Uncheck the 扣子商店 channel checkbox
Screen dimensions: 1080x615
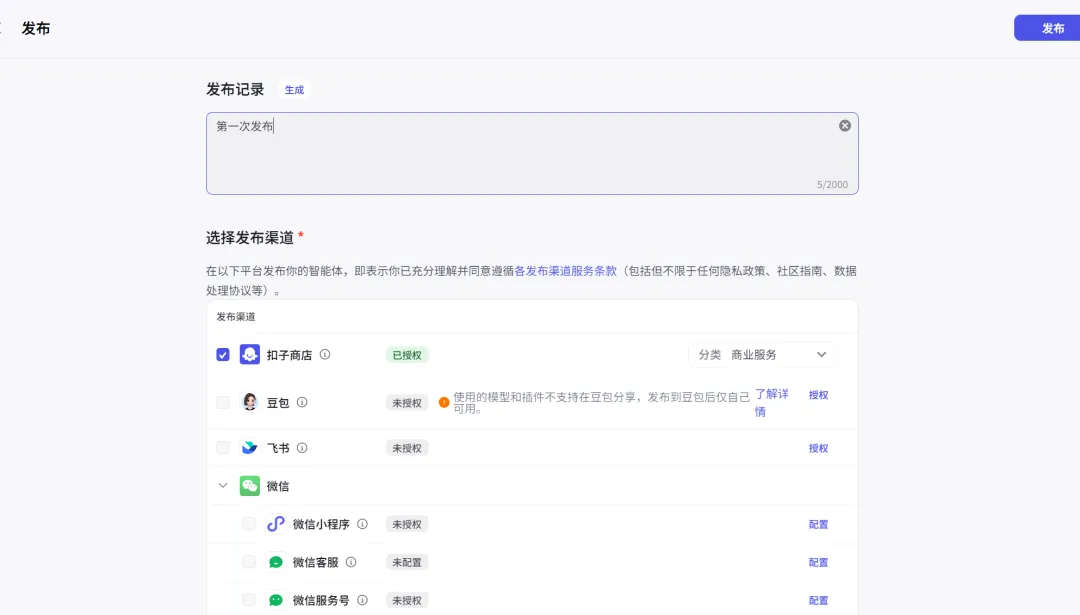(x=223, y=355)
